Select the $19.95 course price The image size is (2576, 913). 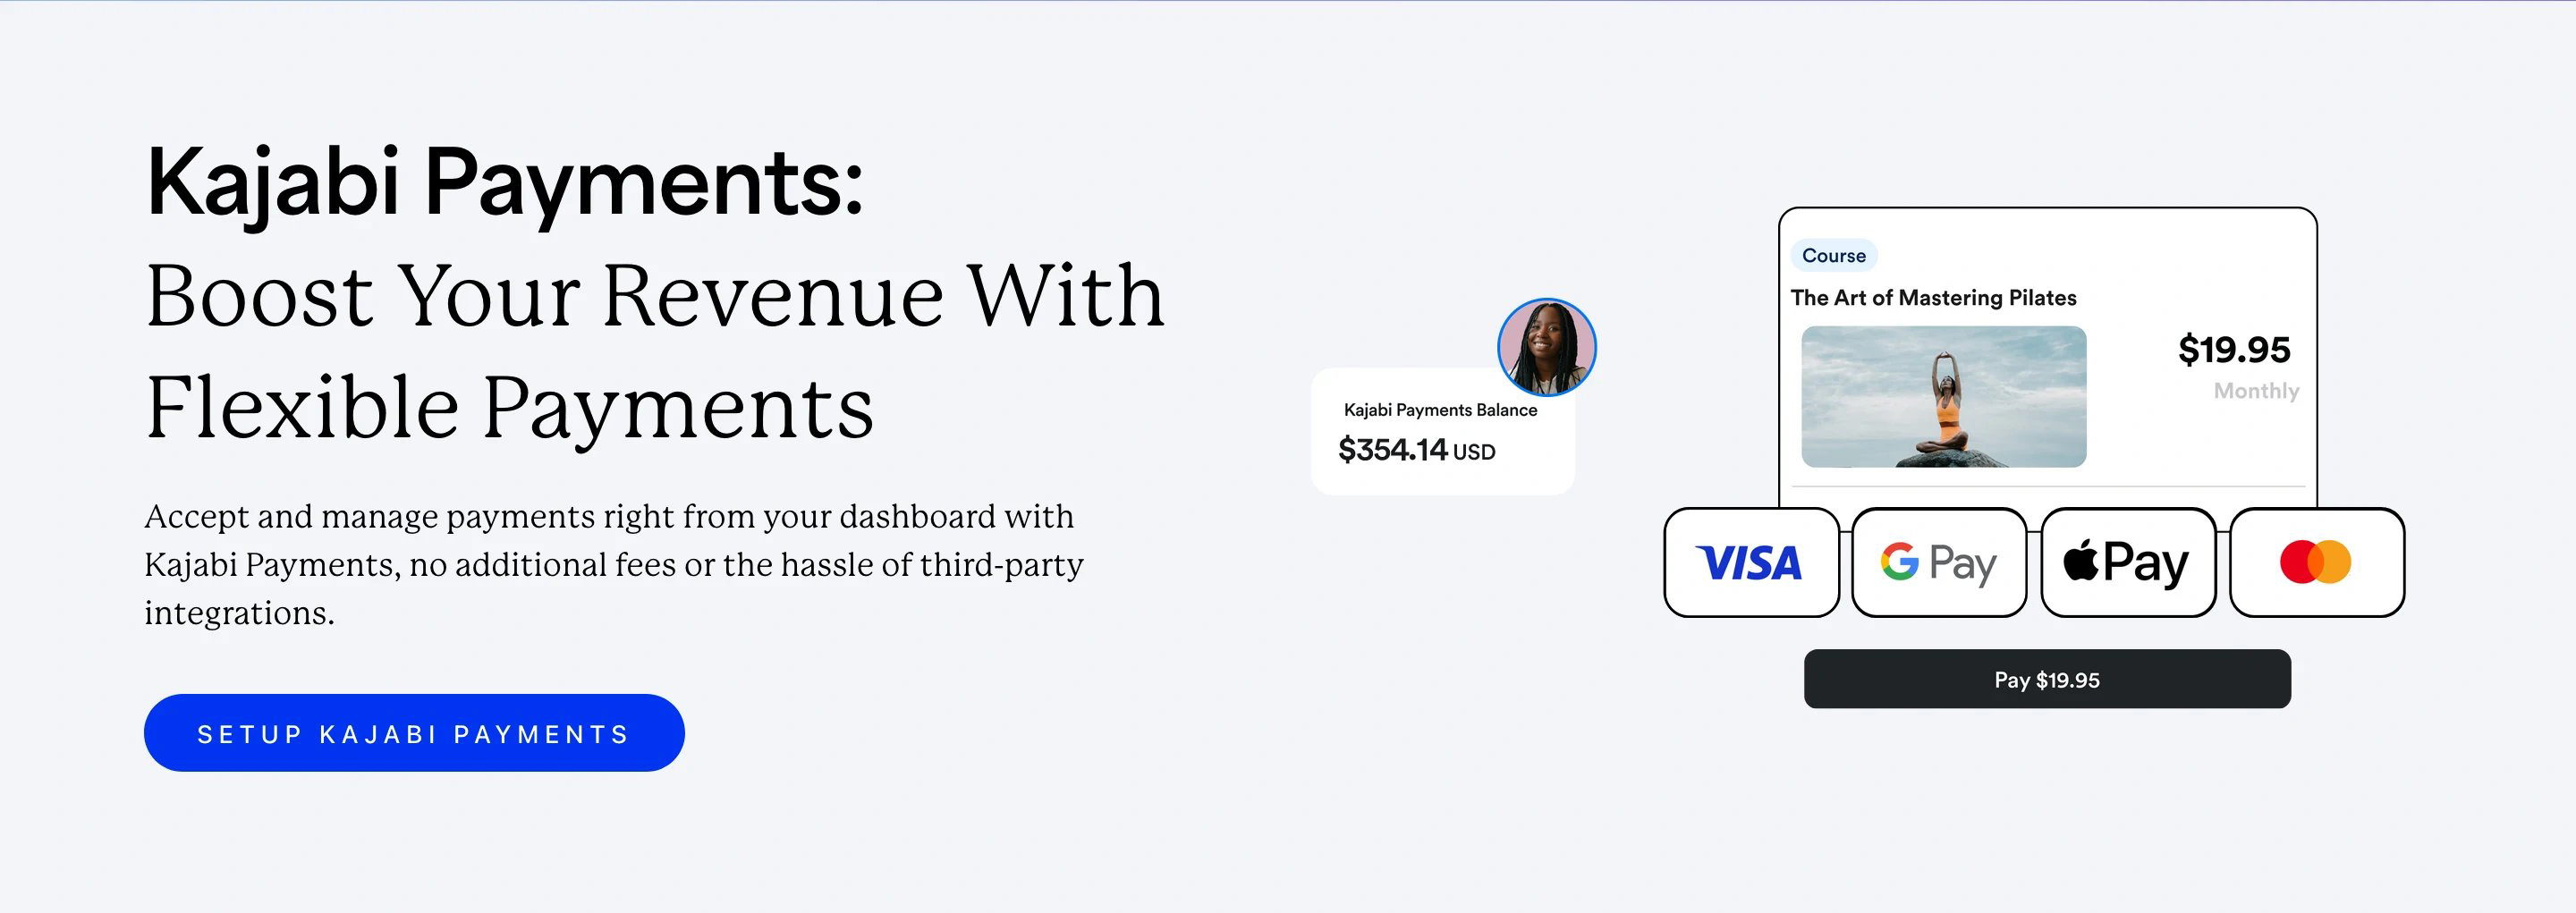pos(2234,350)
